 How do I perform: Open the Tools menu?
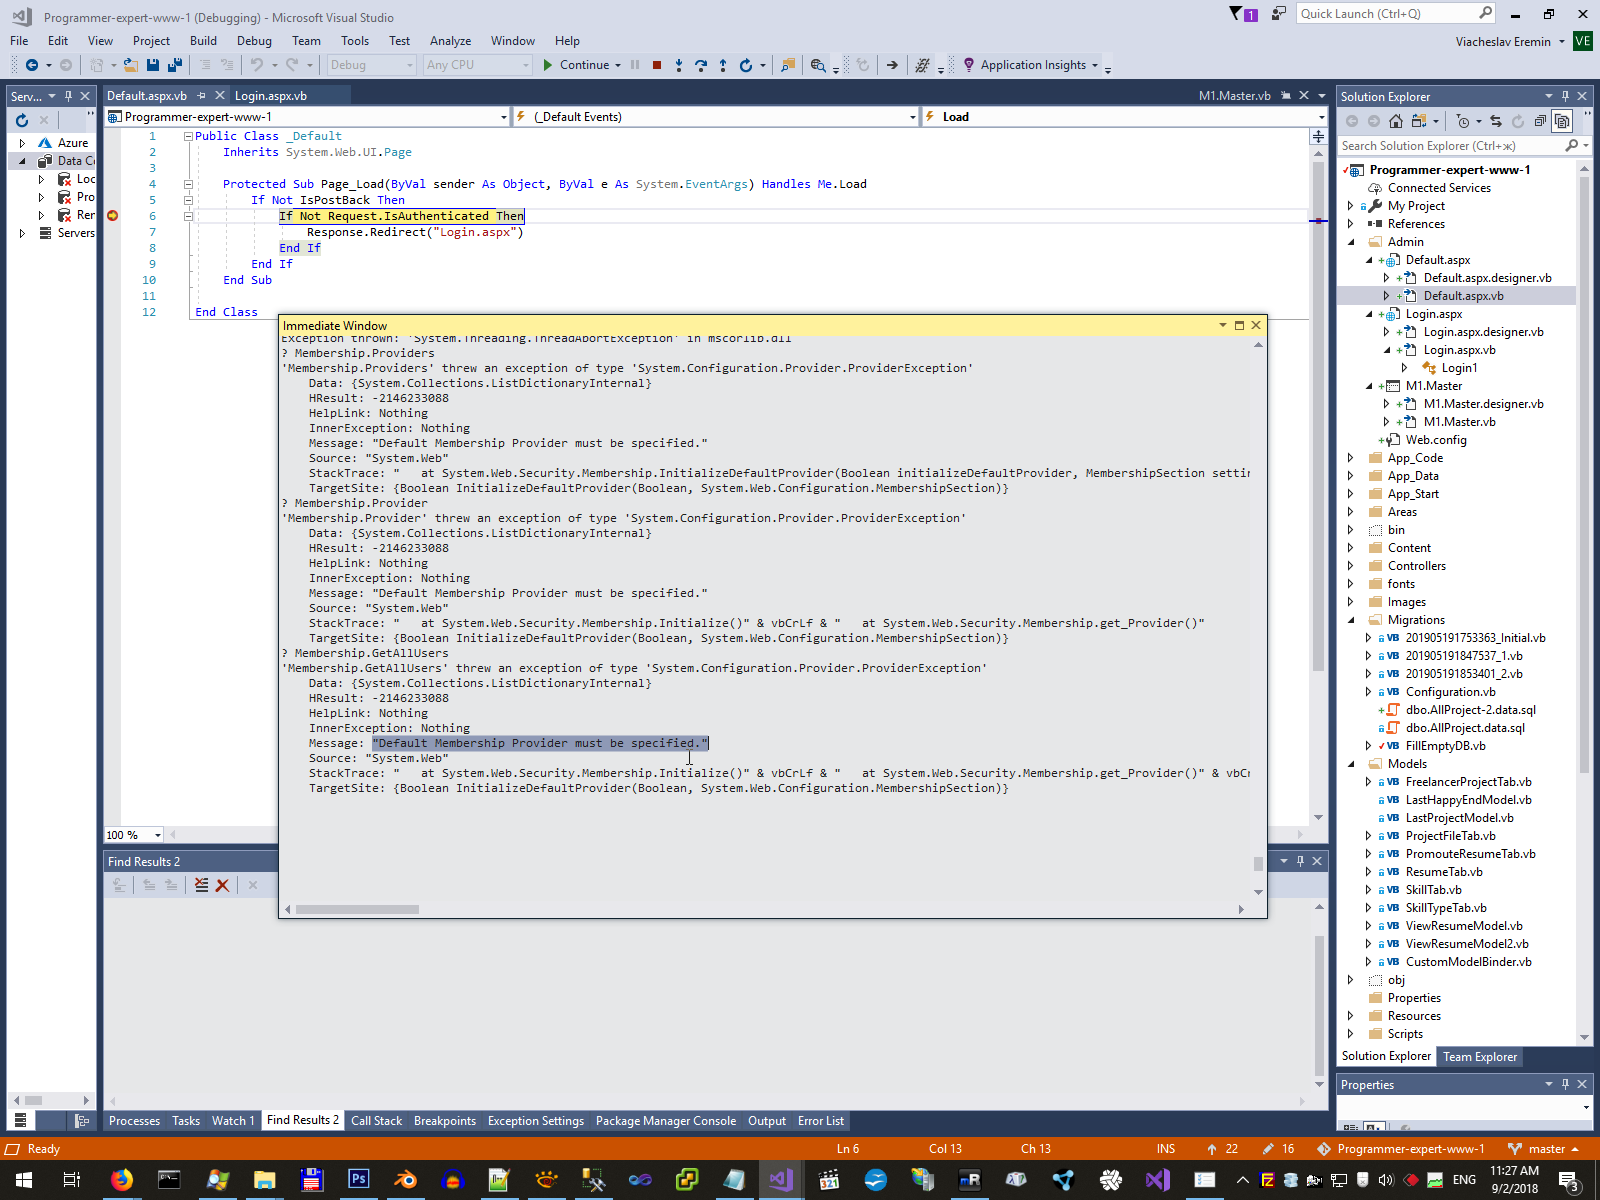[x=355, y=41]
